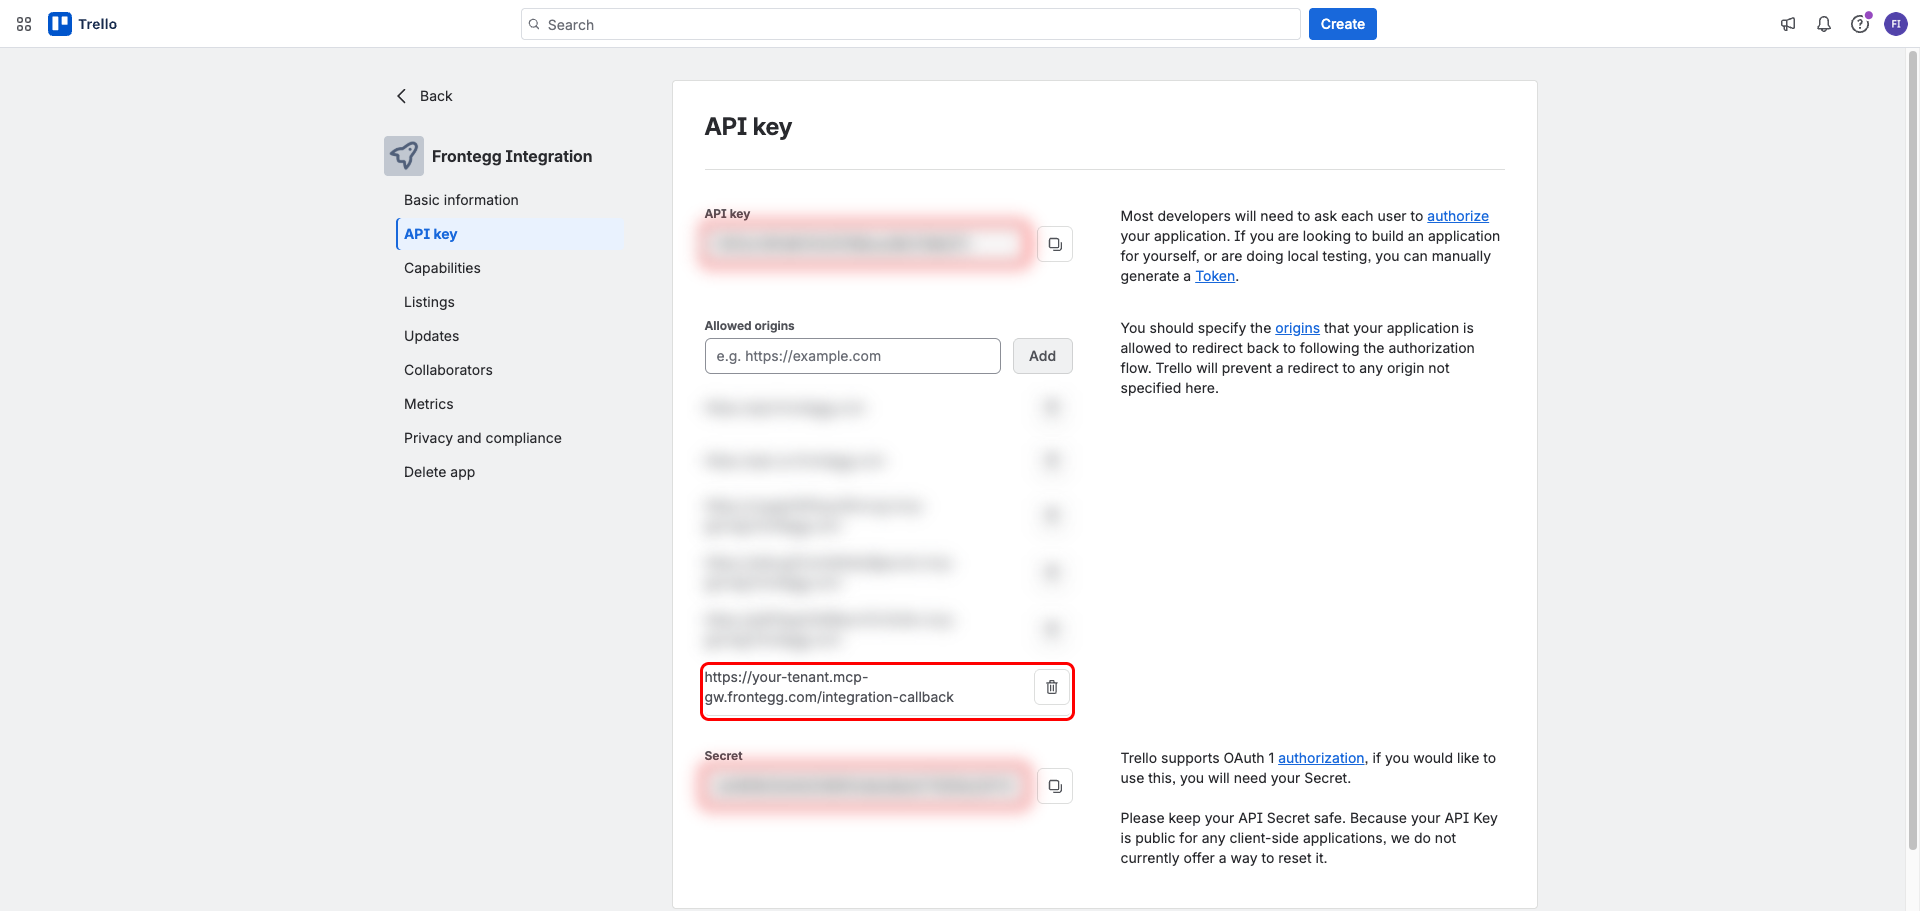Open Listings section
Image resolution: width=1920 pixels, height=911 pixels.
(429, 302)
